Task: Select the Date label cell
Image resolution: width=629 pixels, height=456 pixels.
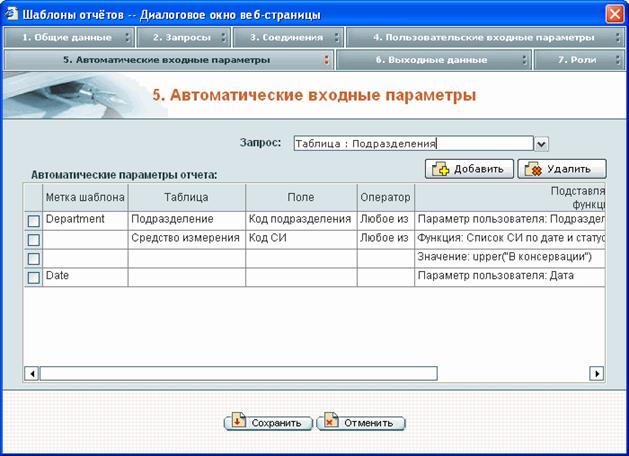Action: pyautogui.click(x=85, y=277)
